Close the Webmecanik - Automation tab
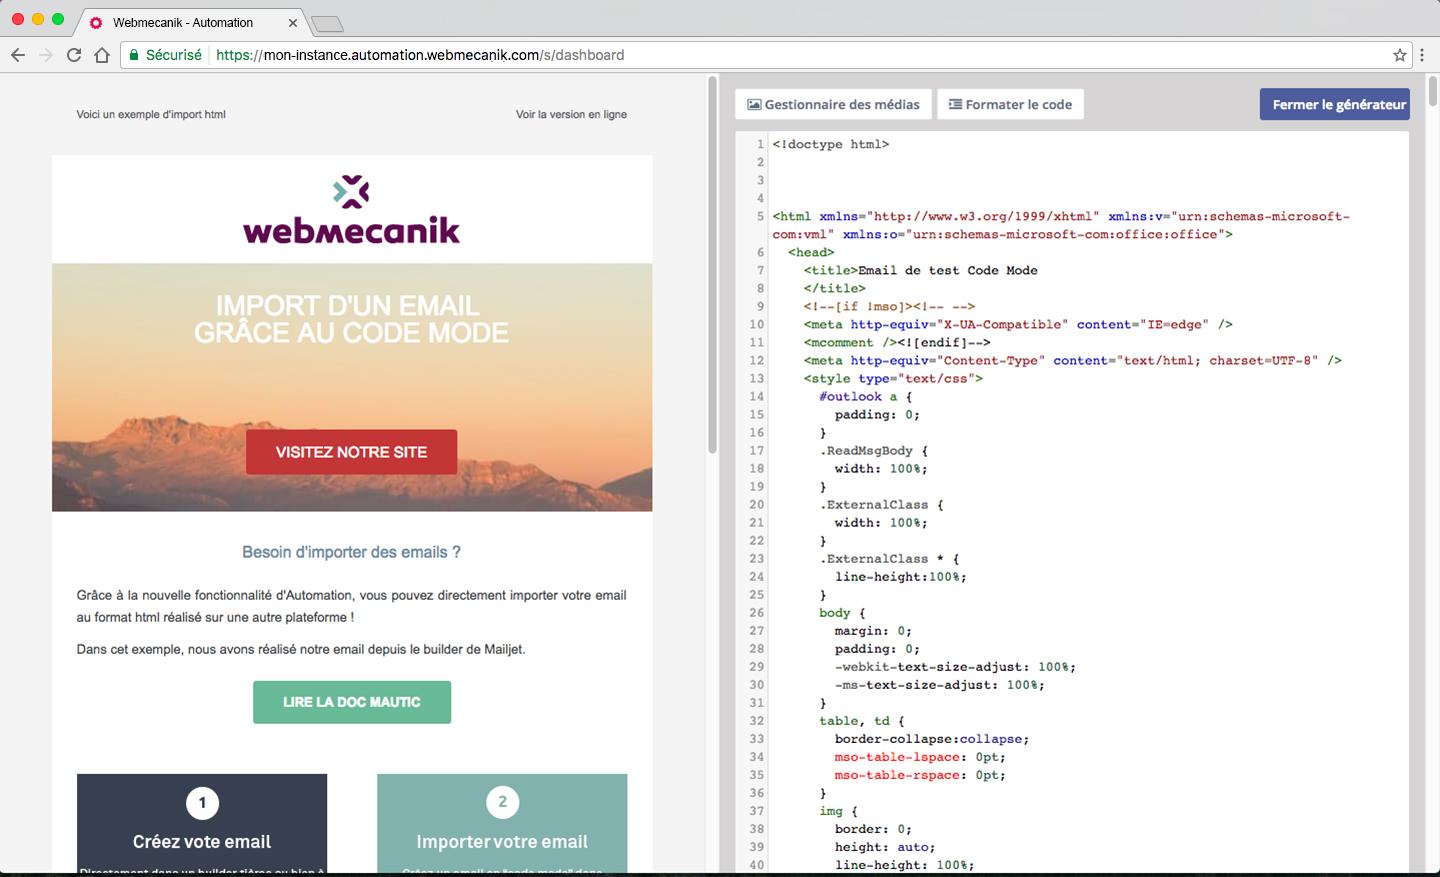 coord(293,22)
